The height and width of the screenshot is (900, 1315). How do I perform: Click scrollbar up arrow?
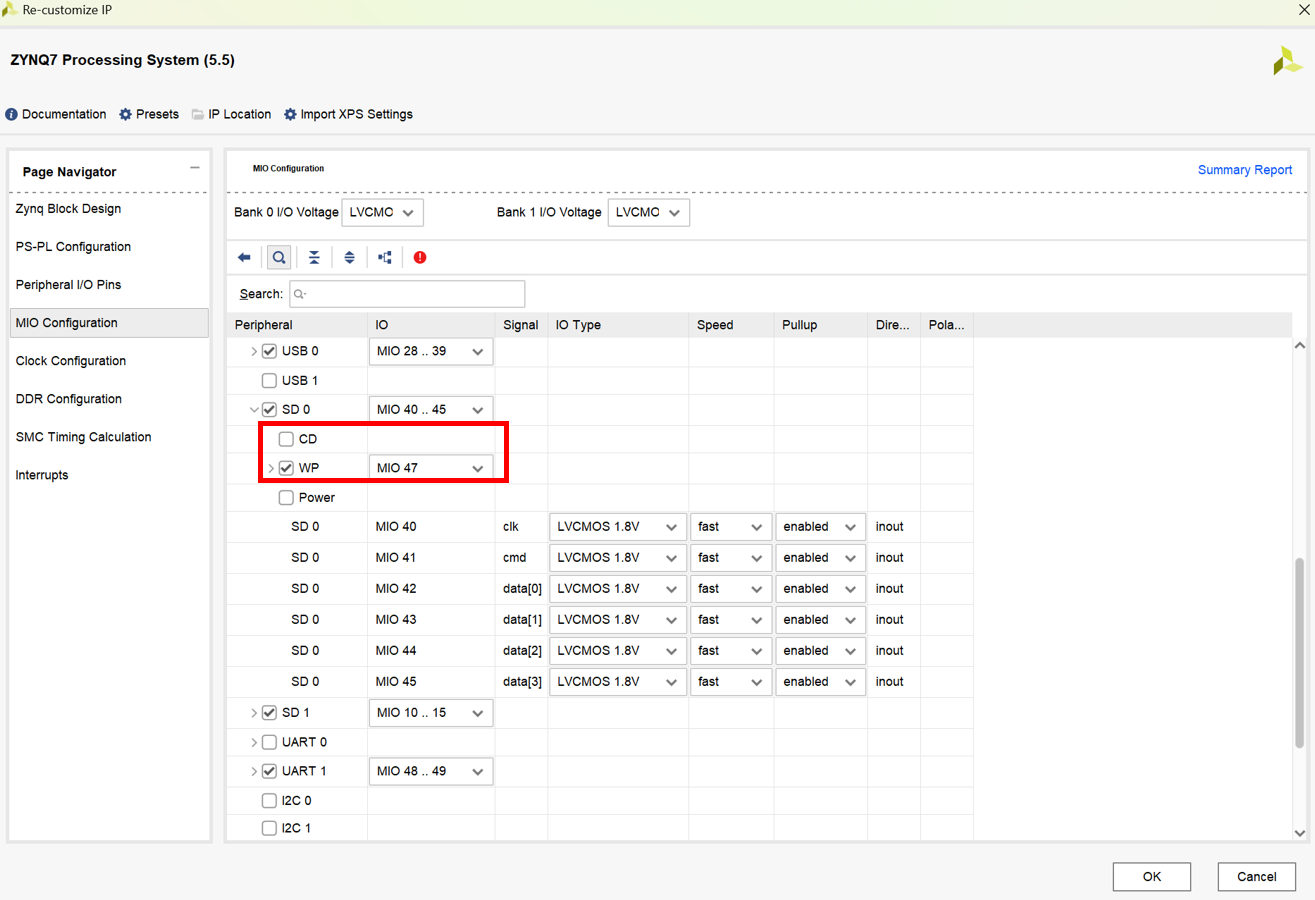[1300, 345]
